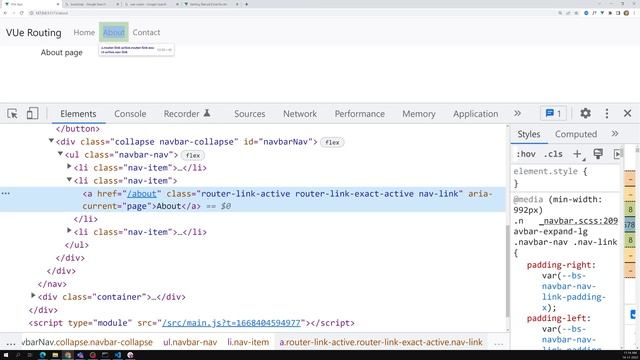
Task: Click flex badge on ul navbar-nav
Action: tap(193, 156)
